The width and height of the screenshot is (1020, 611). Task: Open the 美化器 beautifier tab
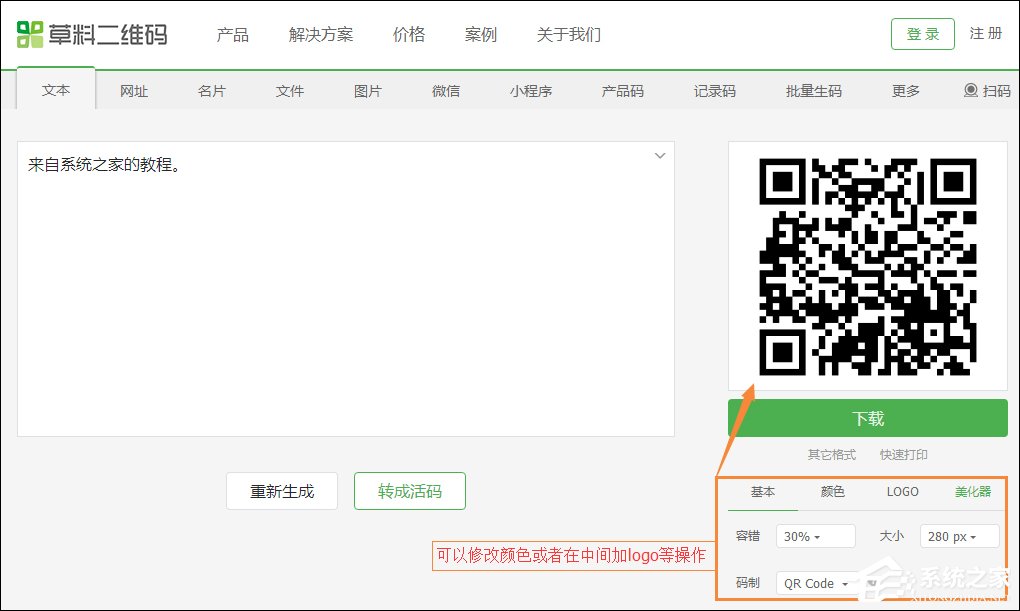point(971,492)
